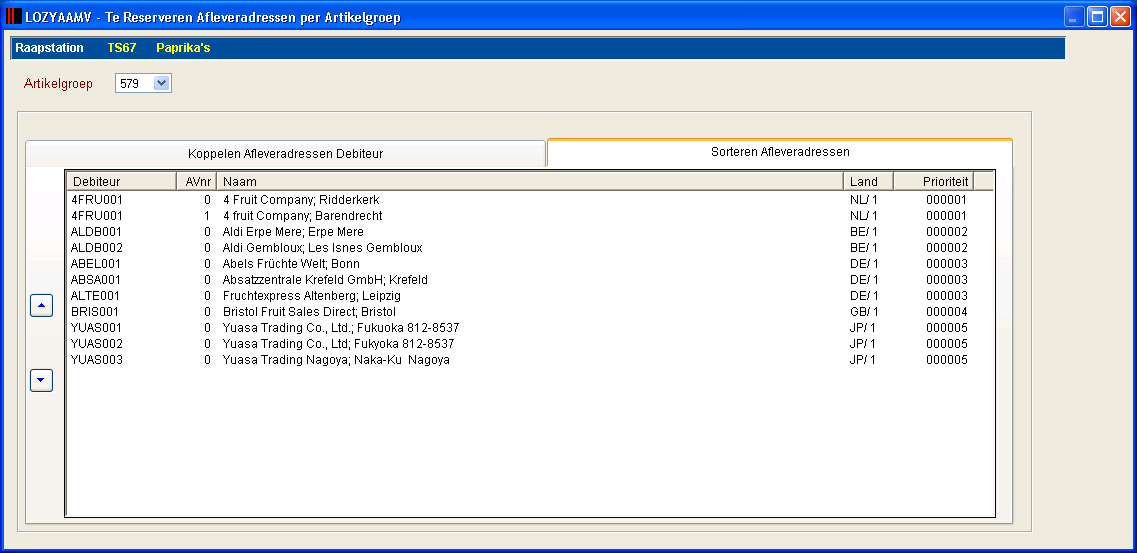1137x553 pixels.
Task: Select row Aldi Erpe Mere; Erpe Mere
Action: tap(529, 232)
